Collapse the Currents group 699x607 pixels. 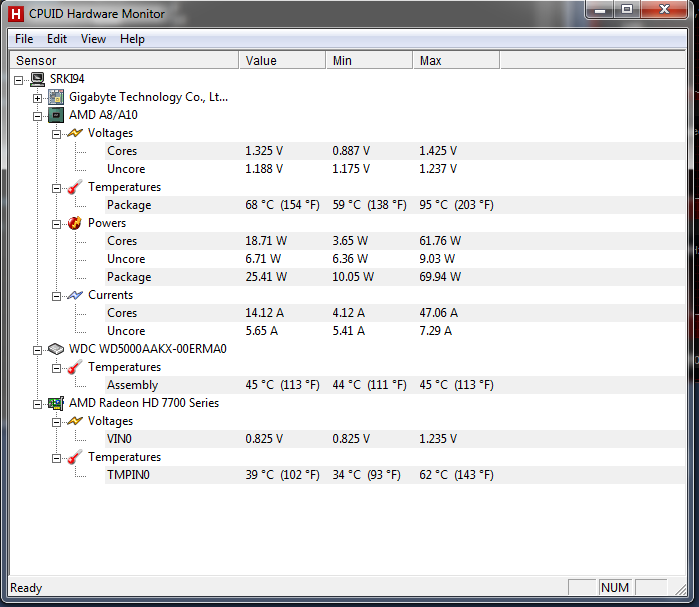point(56,296)
